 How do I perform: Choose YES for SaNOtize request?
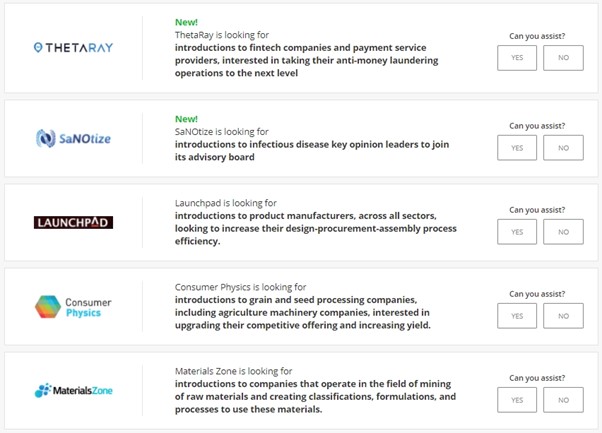click(517, 148)
